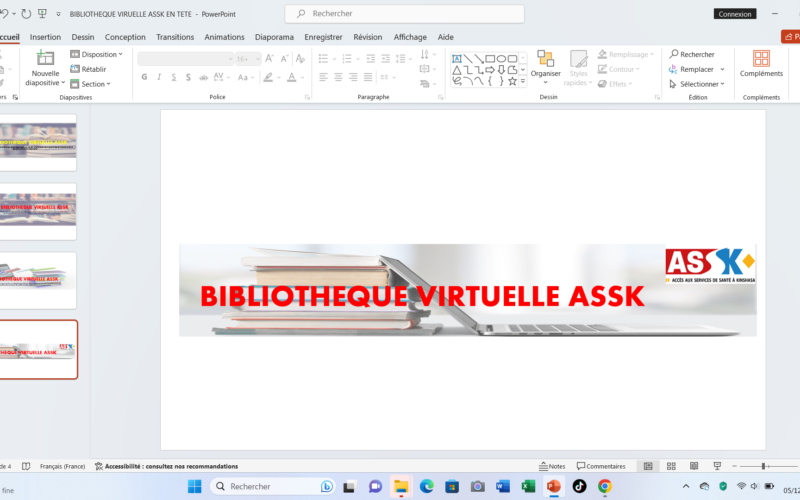The image size is (800, 500).
Task: Align text to the left
Action: pos(323,77)
